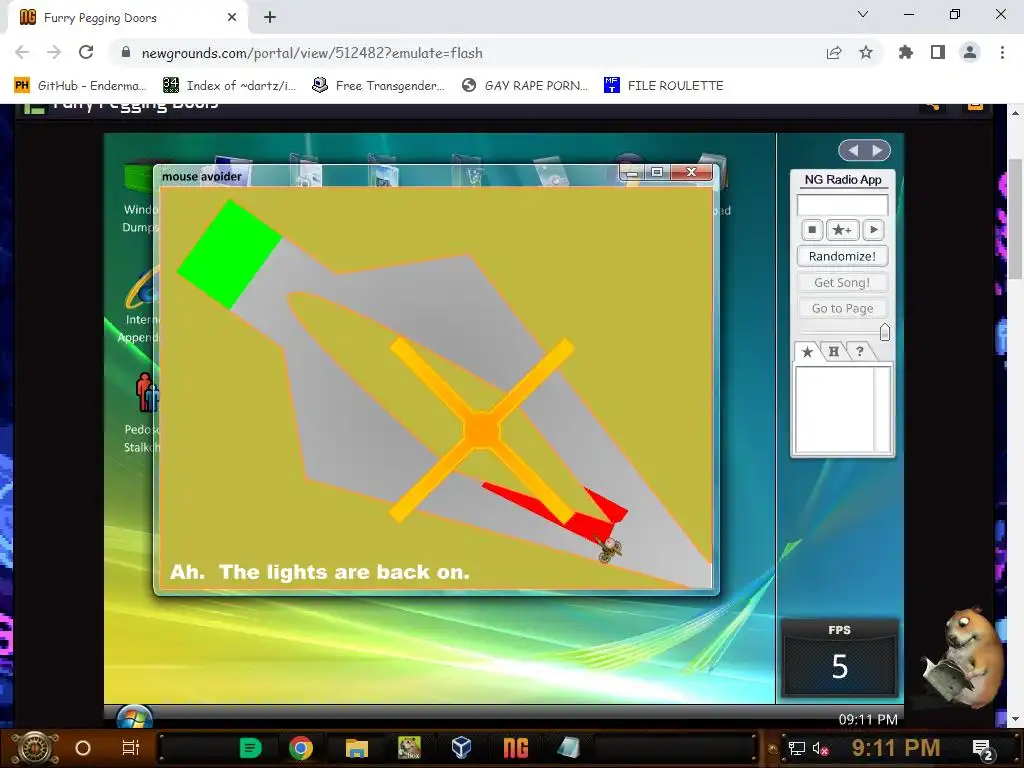Click the left arrow above NG Radio App
Image resolution: width=1024 pixels, height=768 pixels.
click(853, 150)
